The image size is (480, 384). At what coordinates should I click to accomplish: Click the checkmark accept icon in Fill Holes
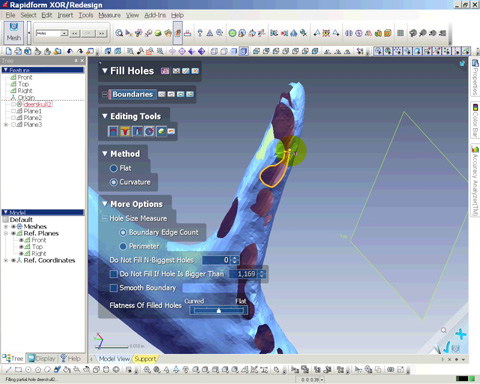[x=186, y=71]
